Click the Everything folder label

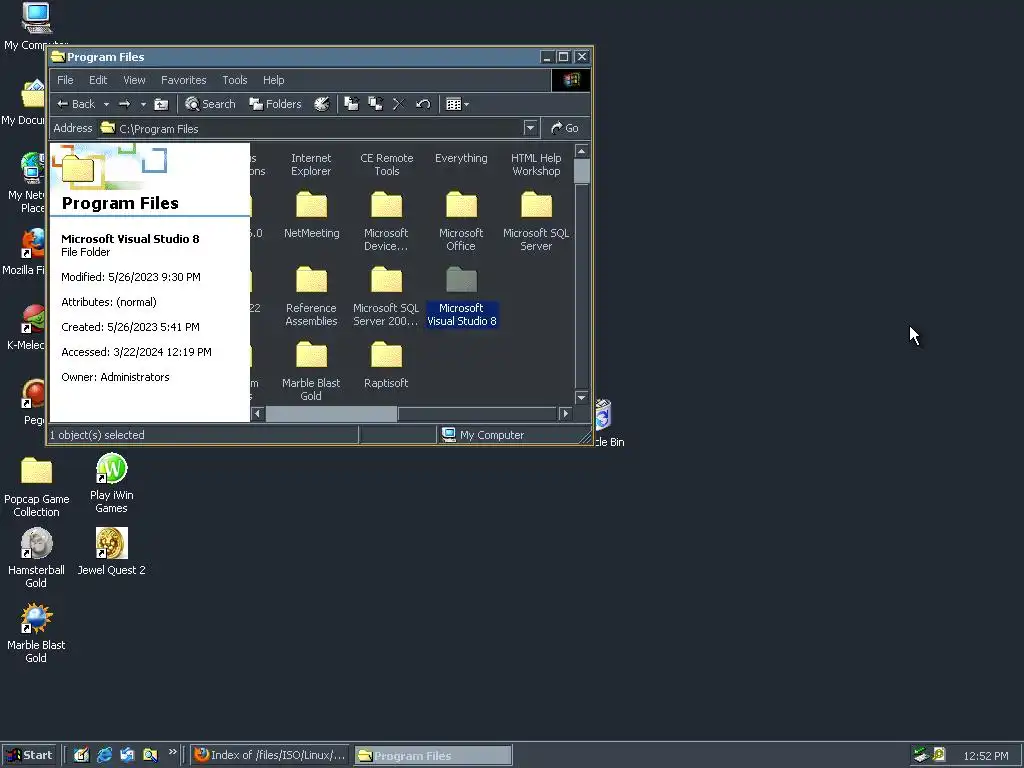(x=461, y=158)
